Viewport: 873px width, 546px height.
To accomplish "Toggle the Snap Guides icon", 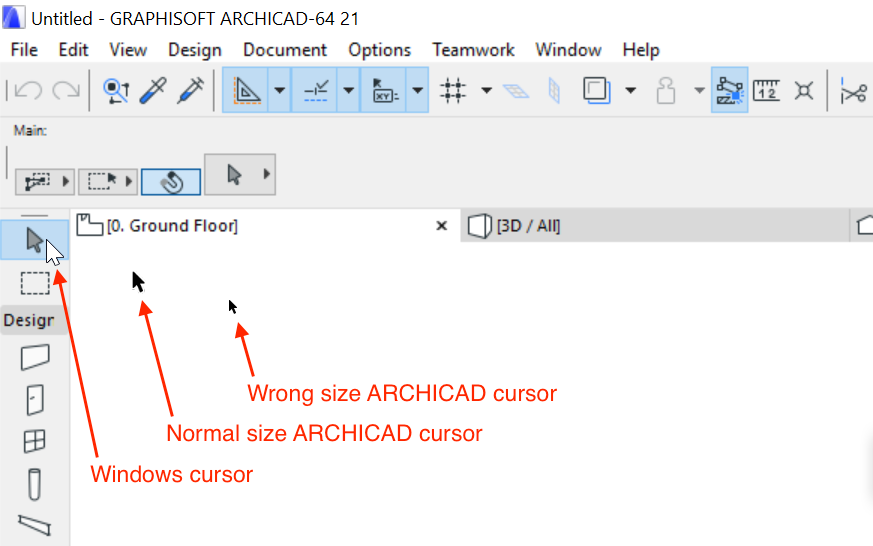I will click(x=315, y=90).
